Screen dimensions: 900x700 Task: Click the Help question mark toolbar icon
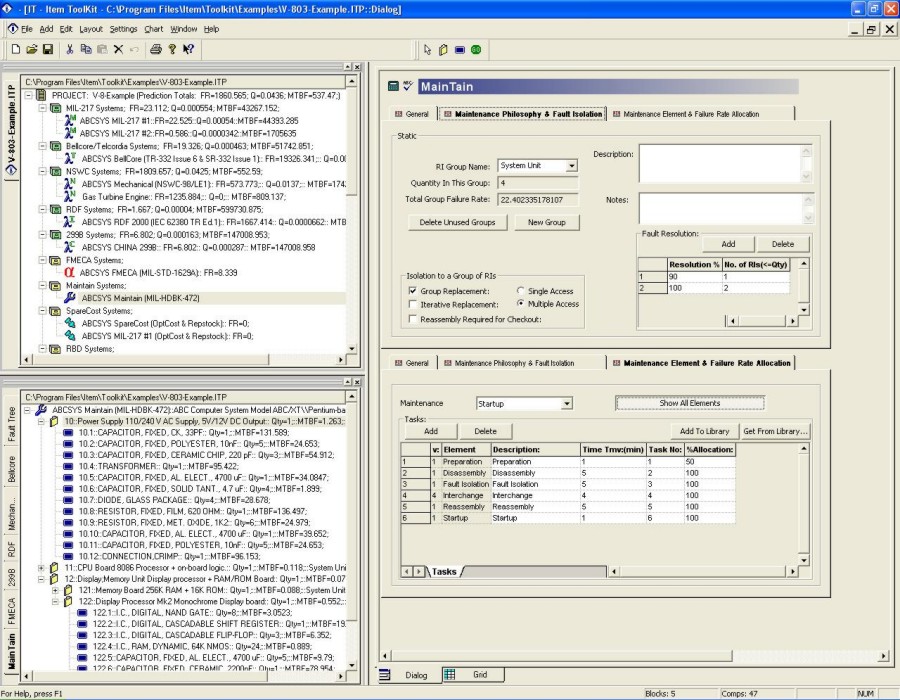coord(172,49)
